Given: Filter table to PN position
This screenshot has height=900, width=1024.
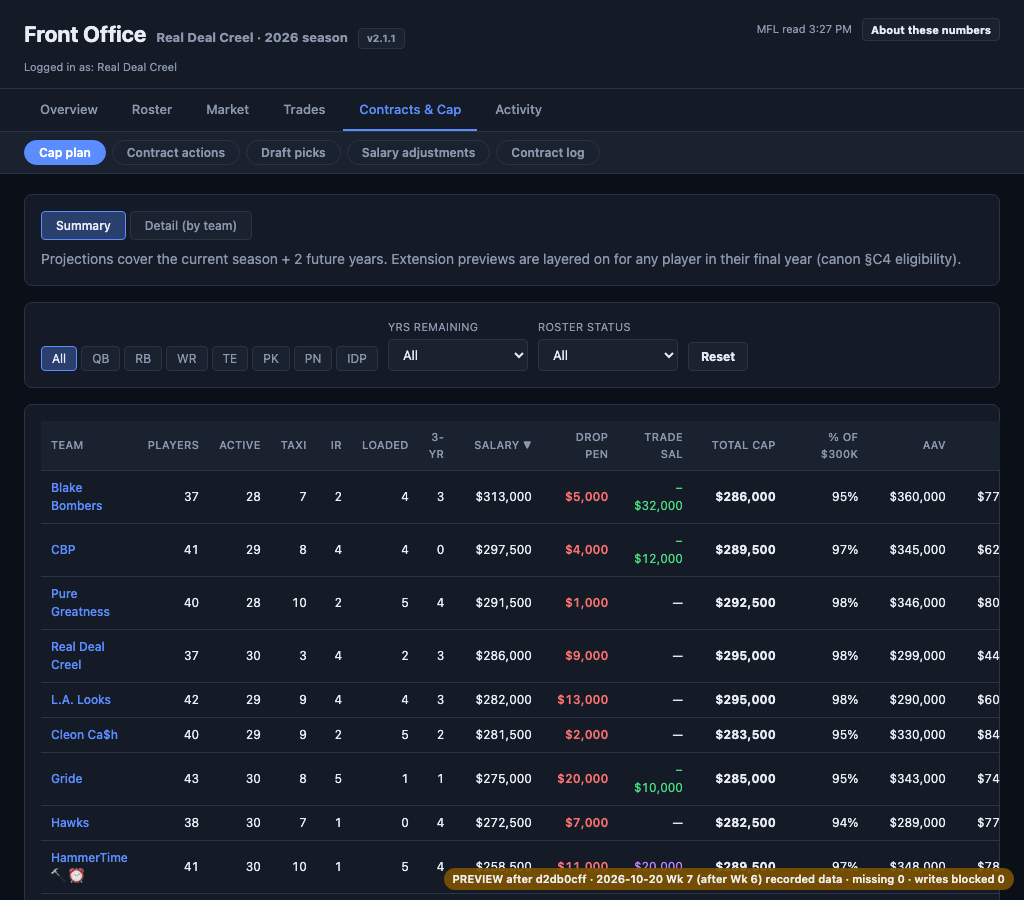Looking at the screenshot, I should 313,359.
